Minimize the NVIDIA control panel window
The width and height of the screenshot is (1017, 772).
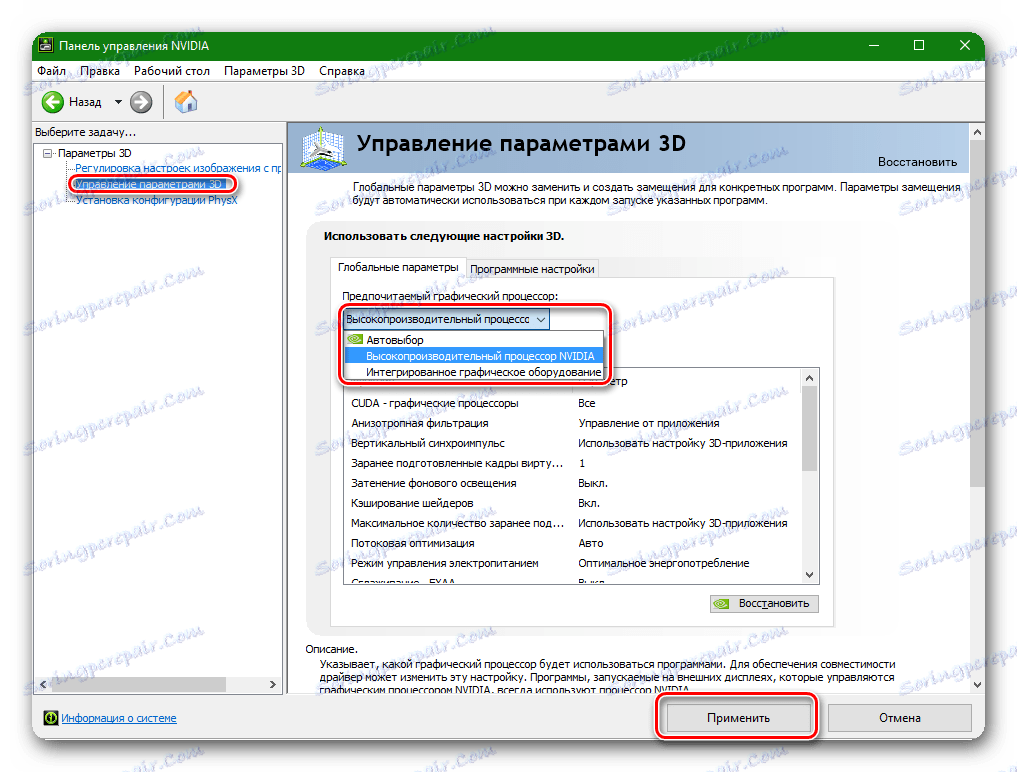coord(874,45)
